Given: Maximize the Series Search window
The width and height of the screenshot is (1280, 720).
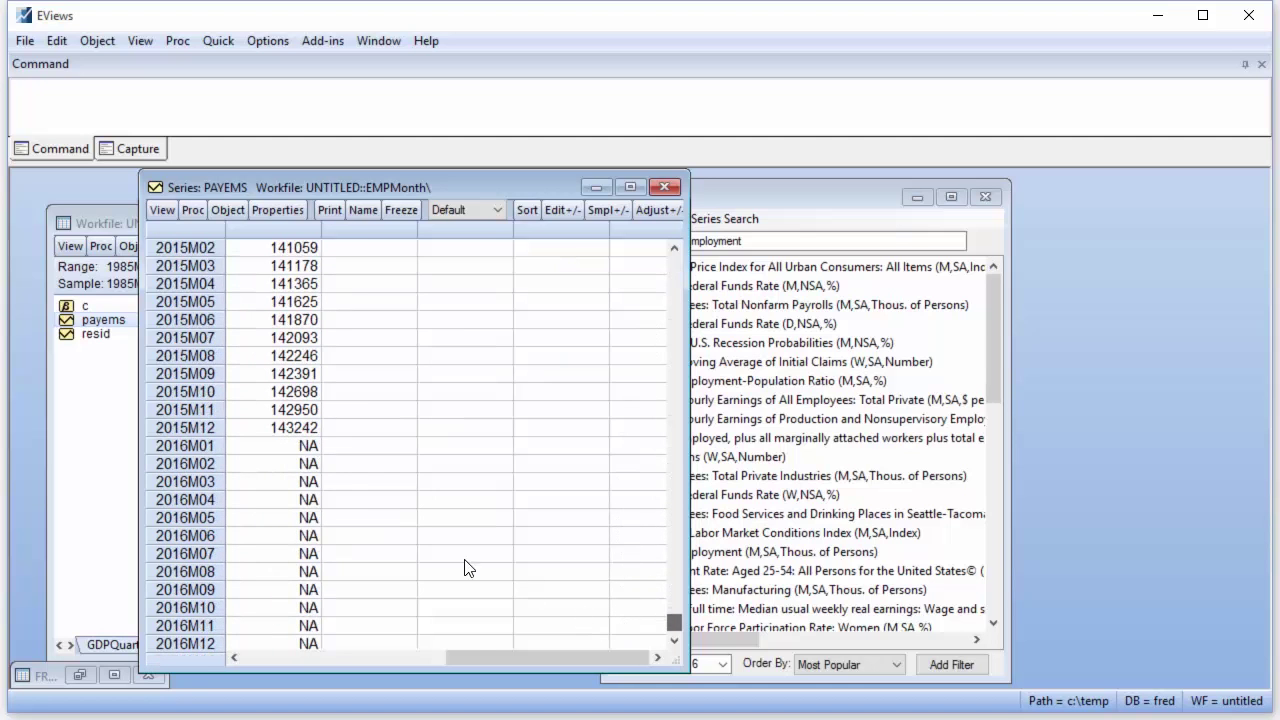Looking at the screenshot, I should tap(951, 197).
